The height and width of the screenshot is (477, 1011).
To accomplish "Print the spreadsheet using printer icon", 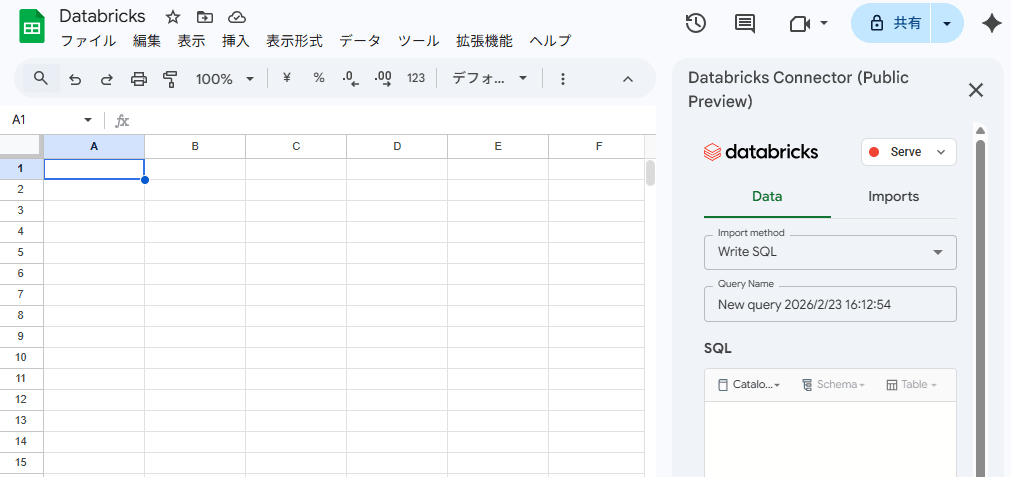I will point(139,79).
